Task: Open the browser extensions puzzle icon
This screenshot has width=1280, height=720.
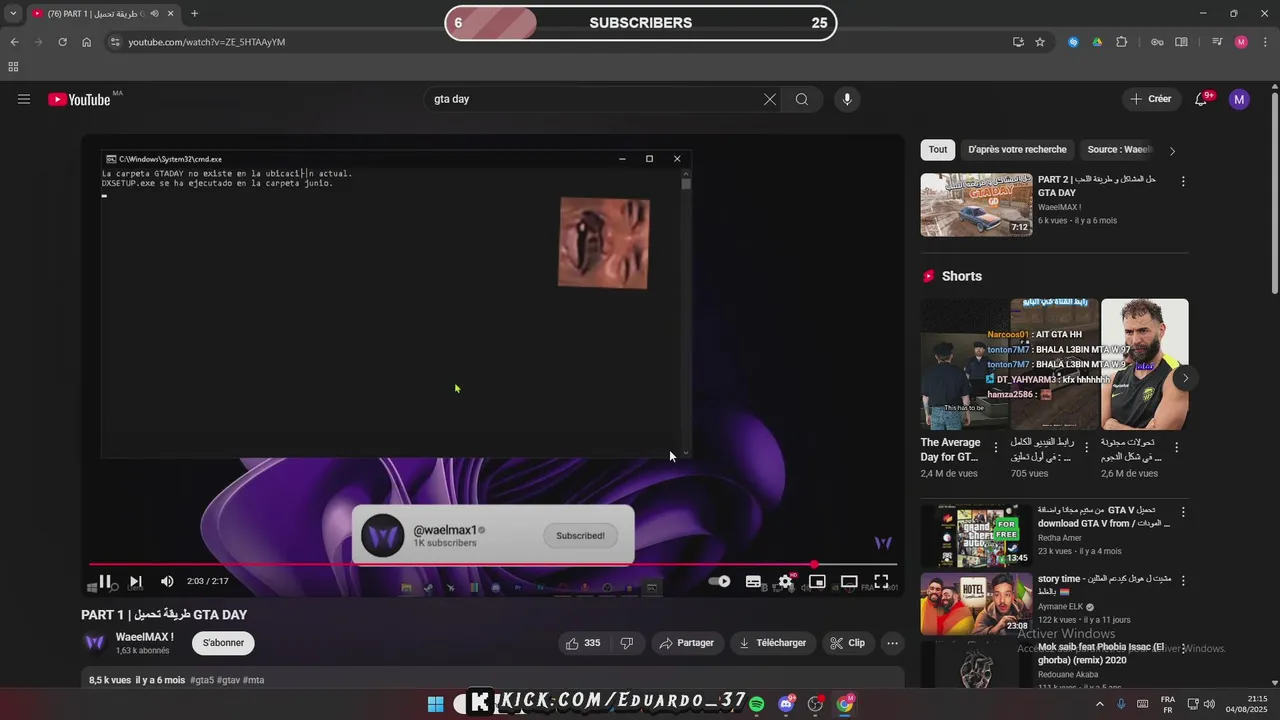Action: click(1121, 42)
